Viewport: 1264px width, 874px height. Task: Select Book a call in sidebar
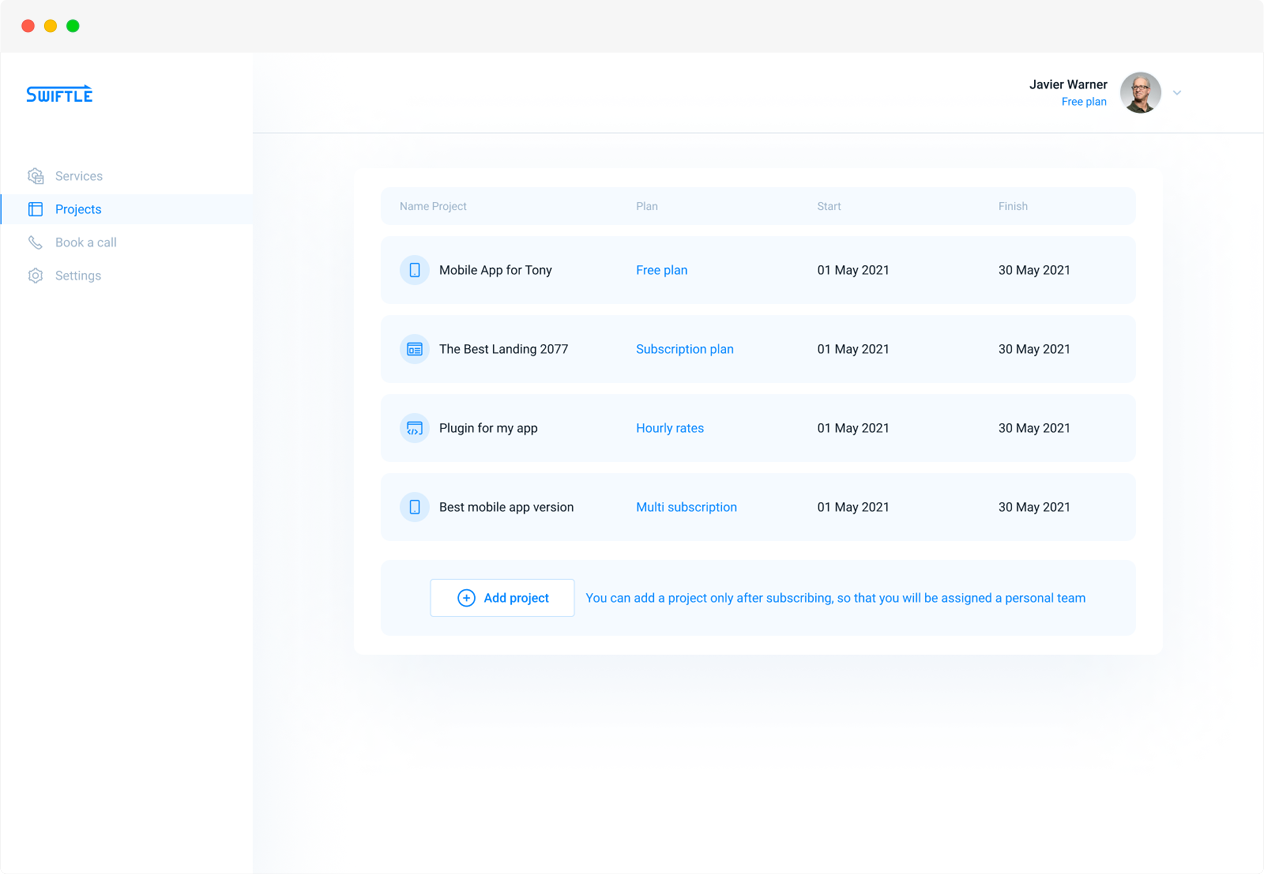[x=85, y=242]
